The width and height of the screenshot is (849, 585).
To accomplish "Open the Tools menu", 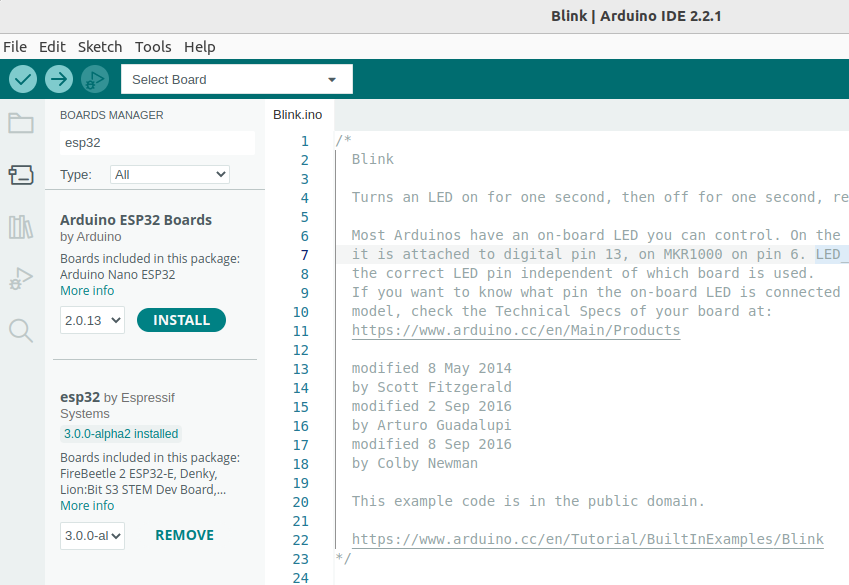I will pyautogui.click(x=153, y=47).
